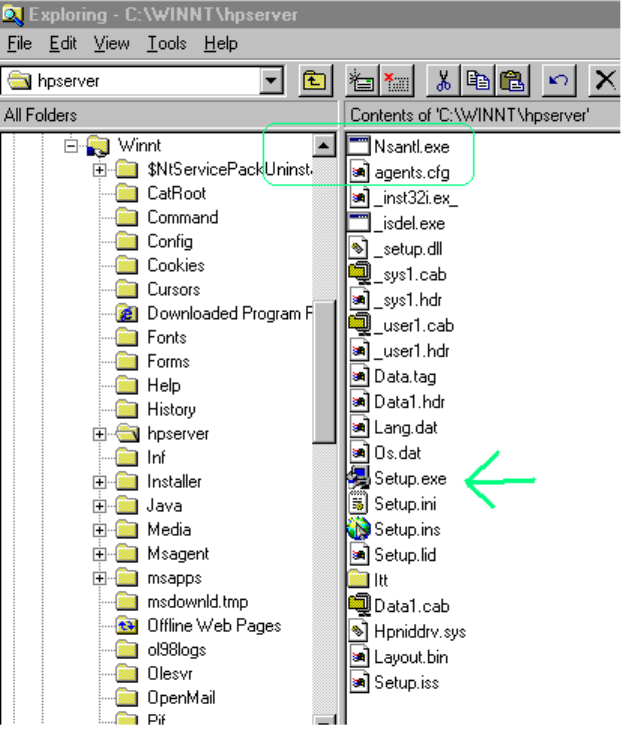Select the Setup.exe file icon

point(359,480)
